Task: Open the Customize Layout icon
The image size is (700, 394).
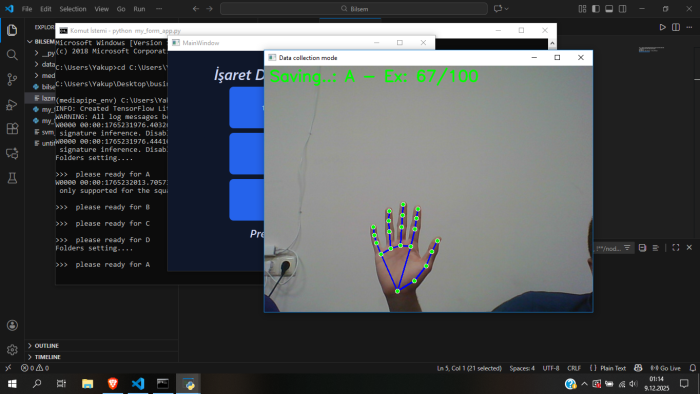Action: (x=582, y=9)
